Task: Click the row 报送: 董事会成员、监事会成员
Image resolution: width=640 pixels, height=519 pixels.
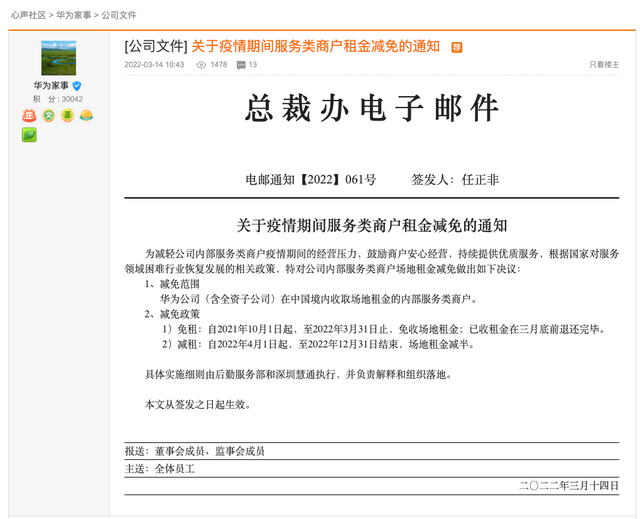Action: coord(371,451)
